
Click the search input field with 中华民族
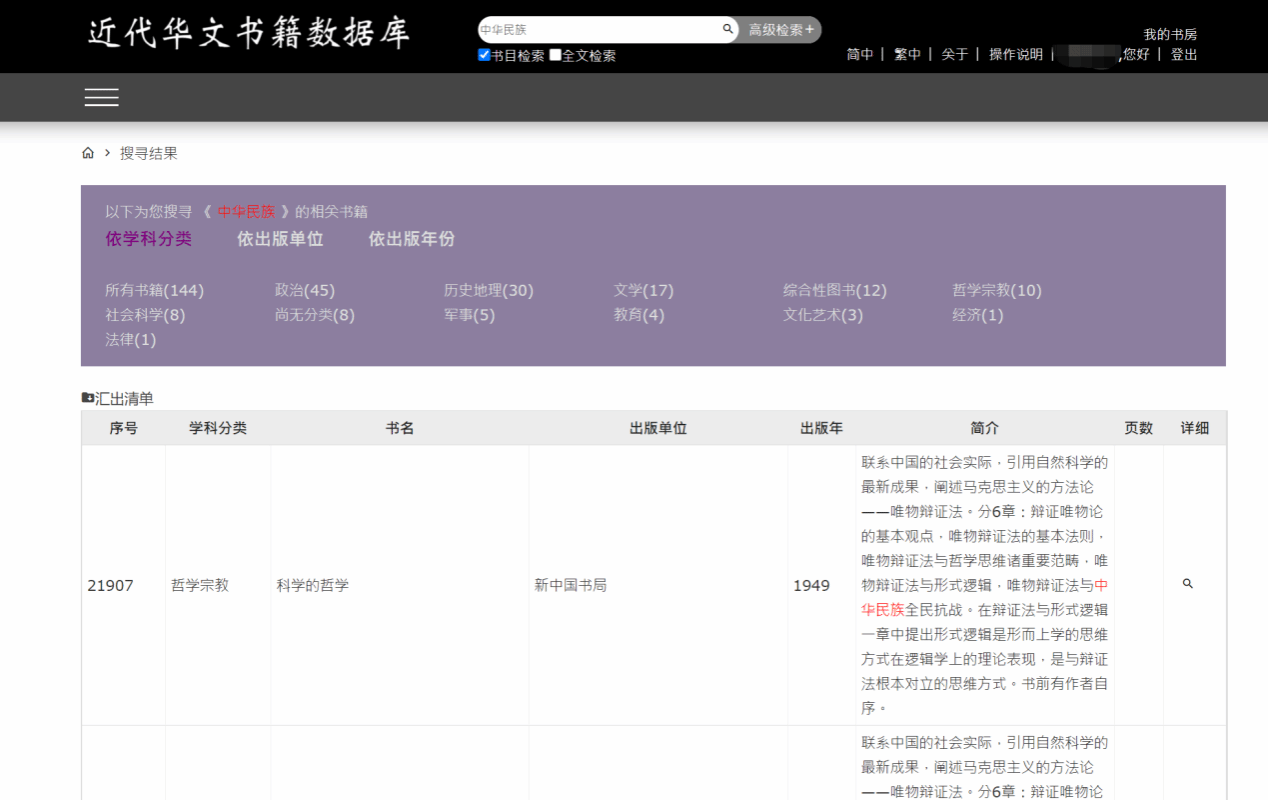(x=598, y=30)
